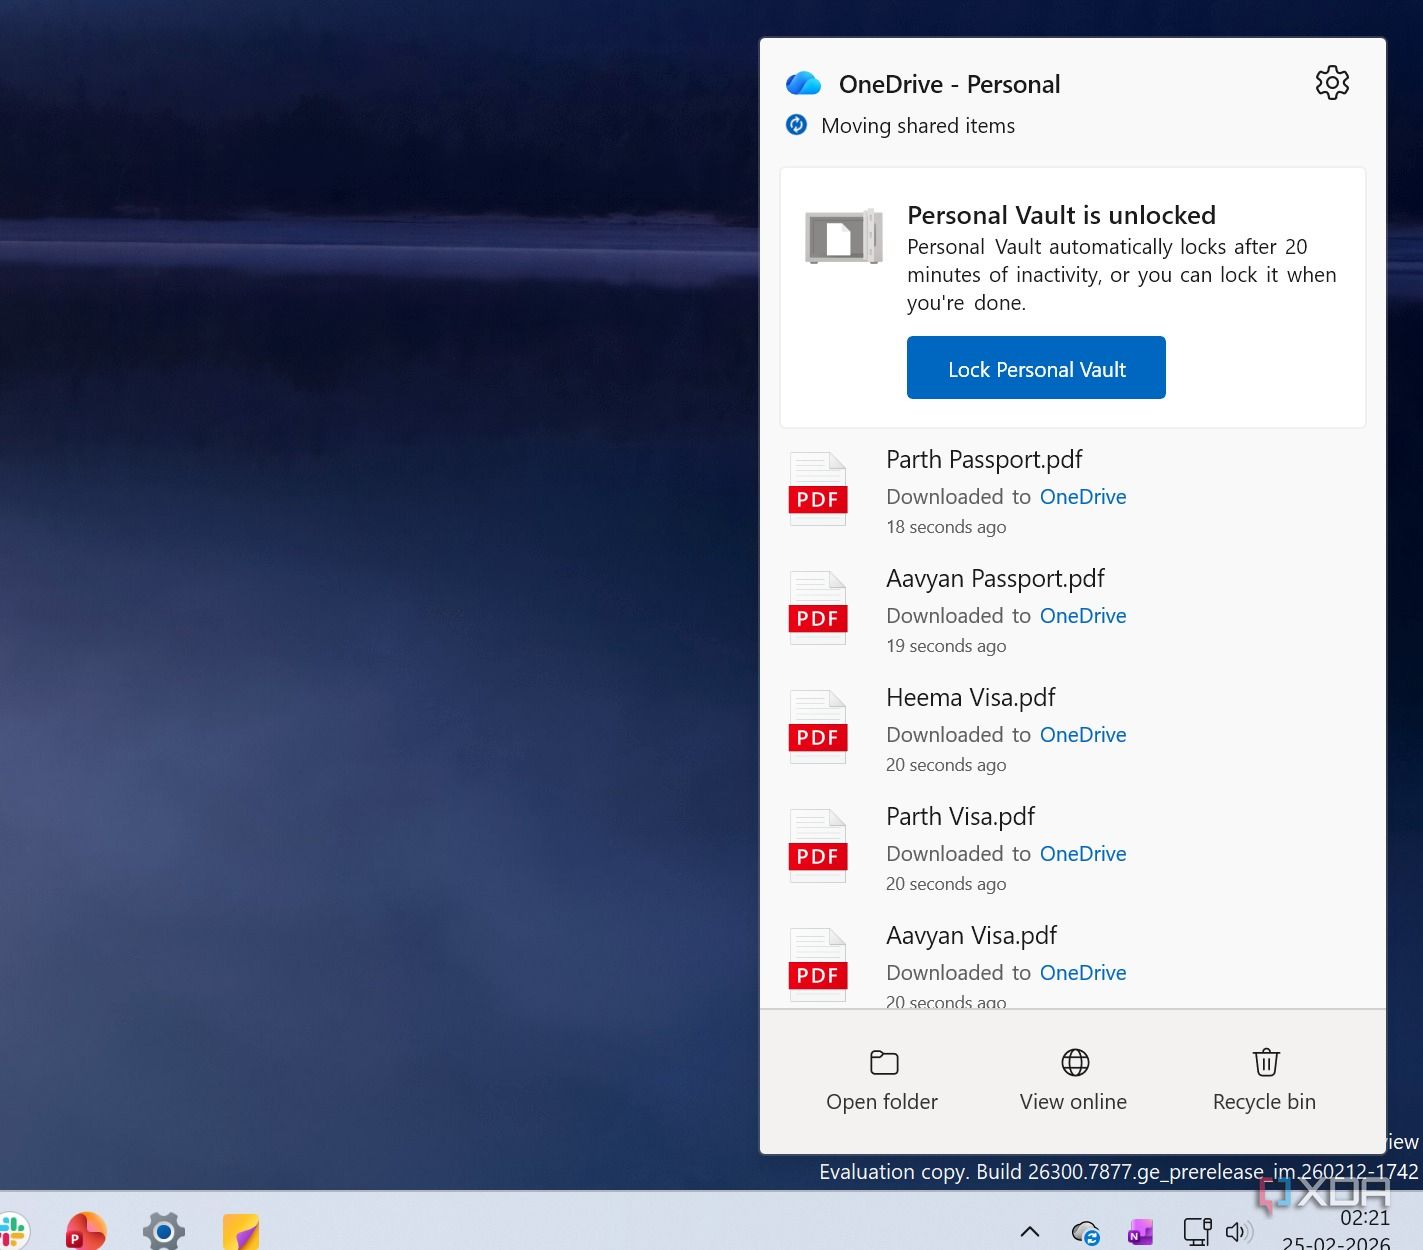Open the file name Heema Visa.pdf

point(970,698)
